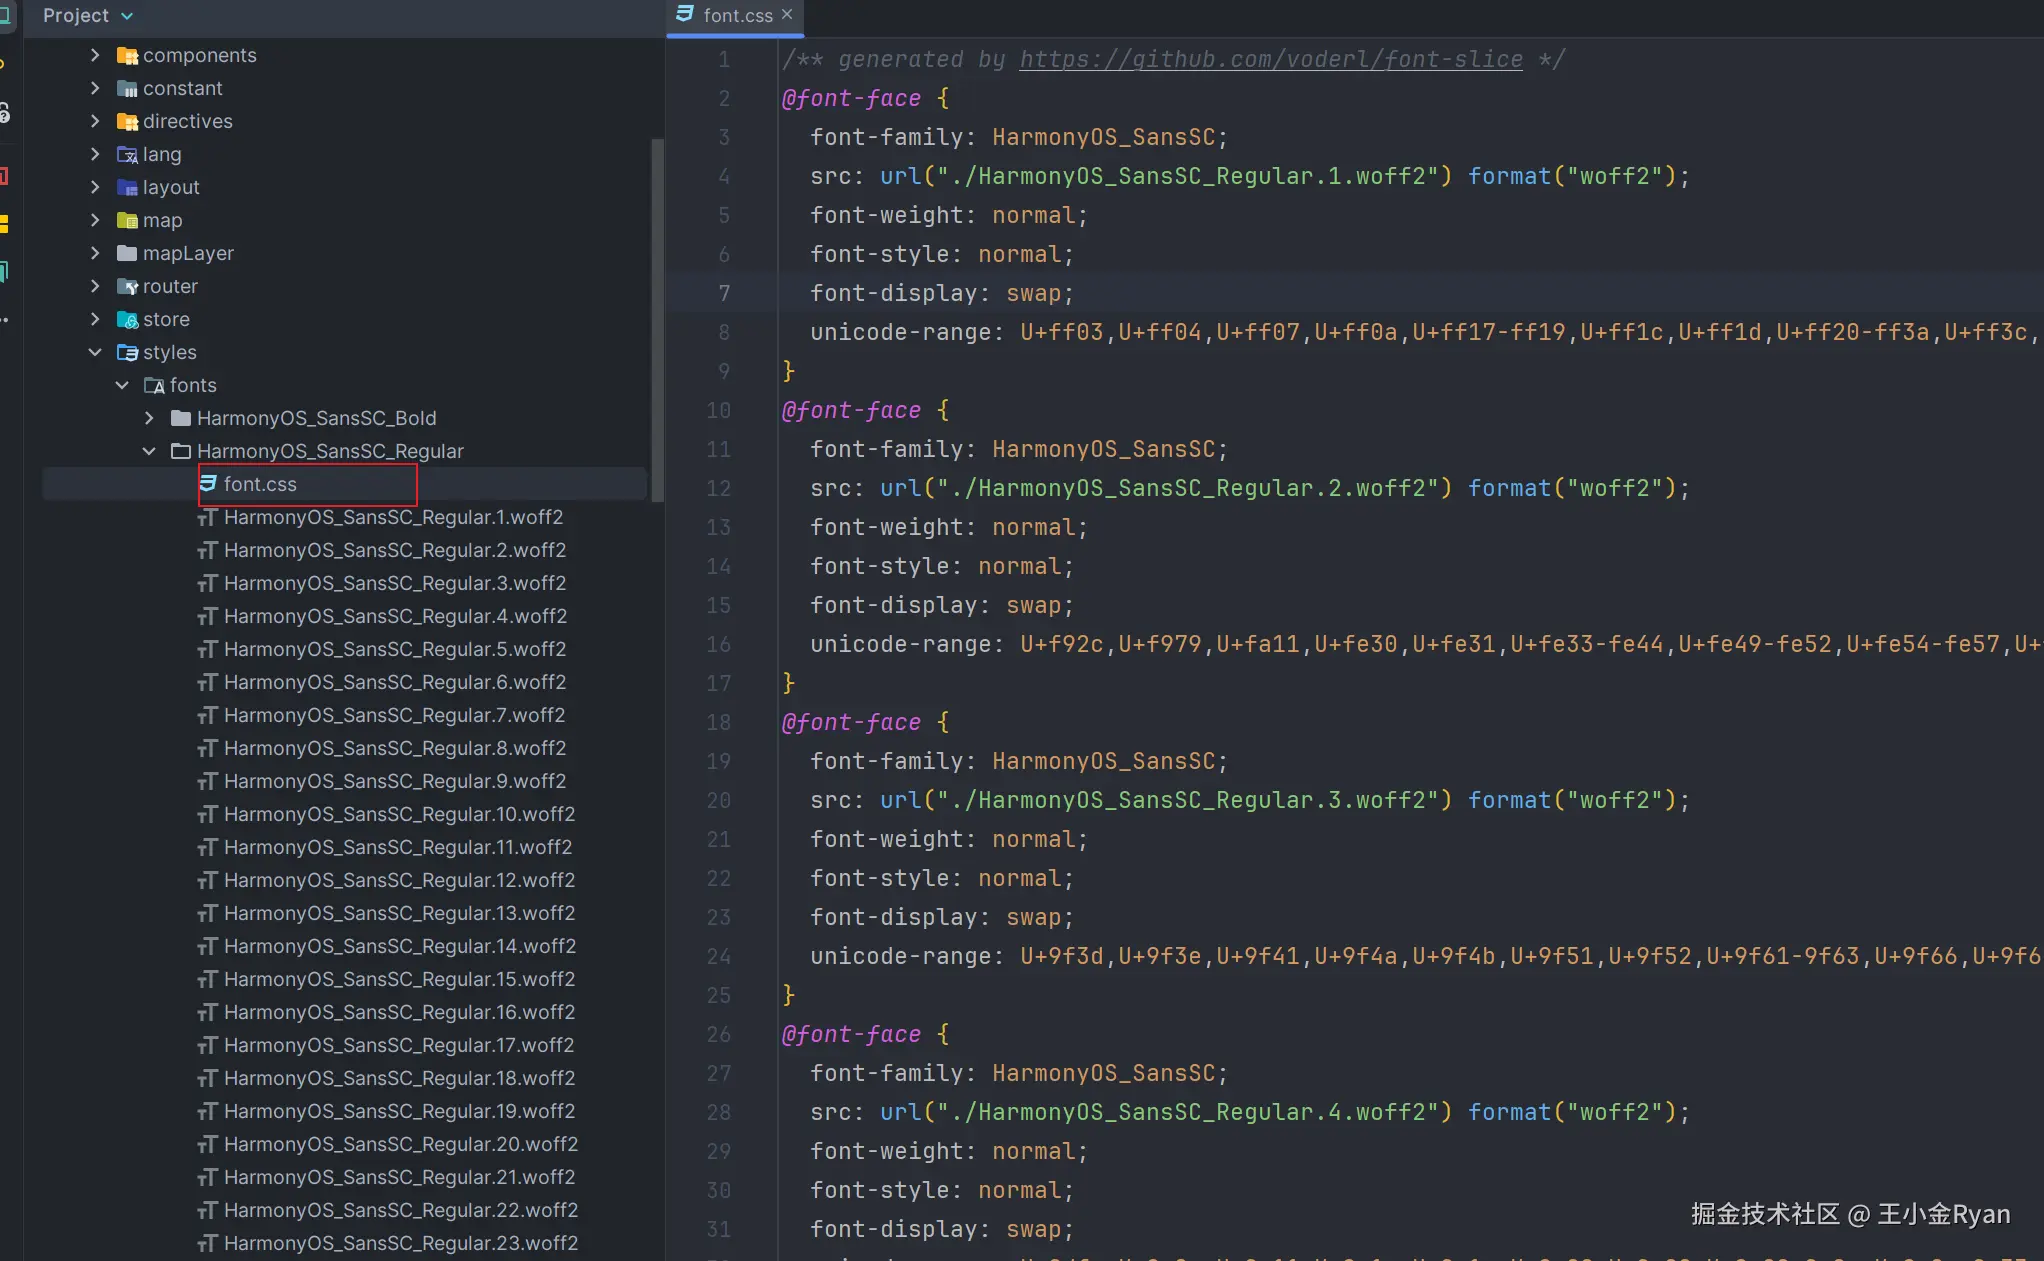Open the github font-slice link in comment
Viewport: 2044px width, 1261px height.
click(x=1270, y=59)
